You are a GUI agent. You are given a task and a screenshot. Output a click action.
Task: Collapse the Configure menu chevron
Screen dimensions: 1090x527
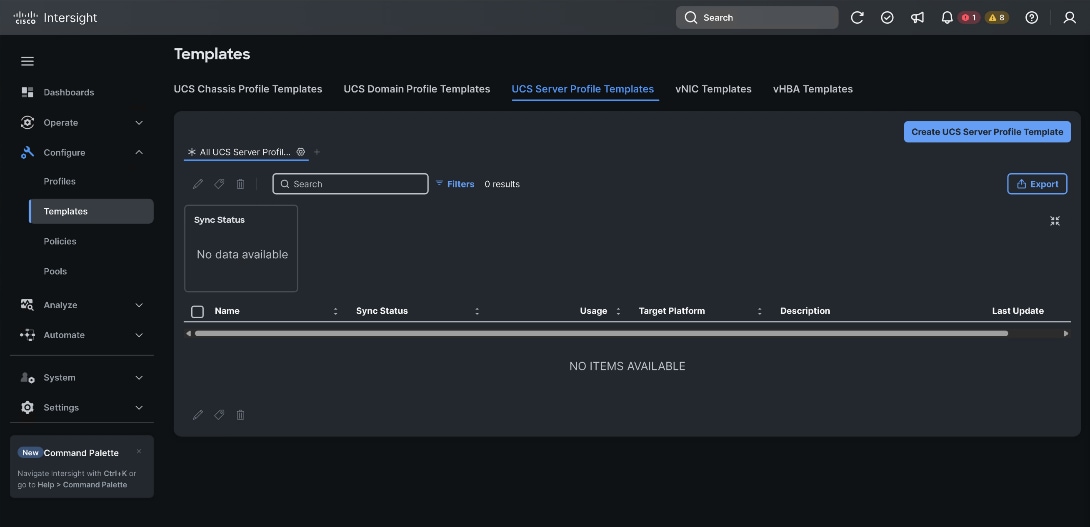pyautogui.click(x=139, y=152)
